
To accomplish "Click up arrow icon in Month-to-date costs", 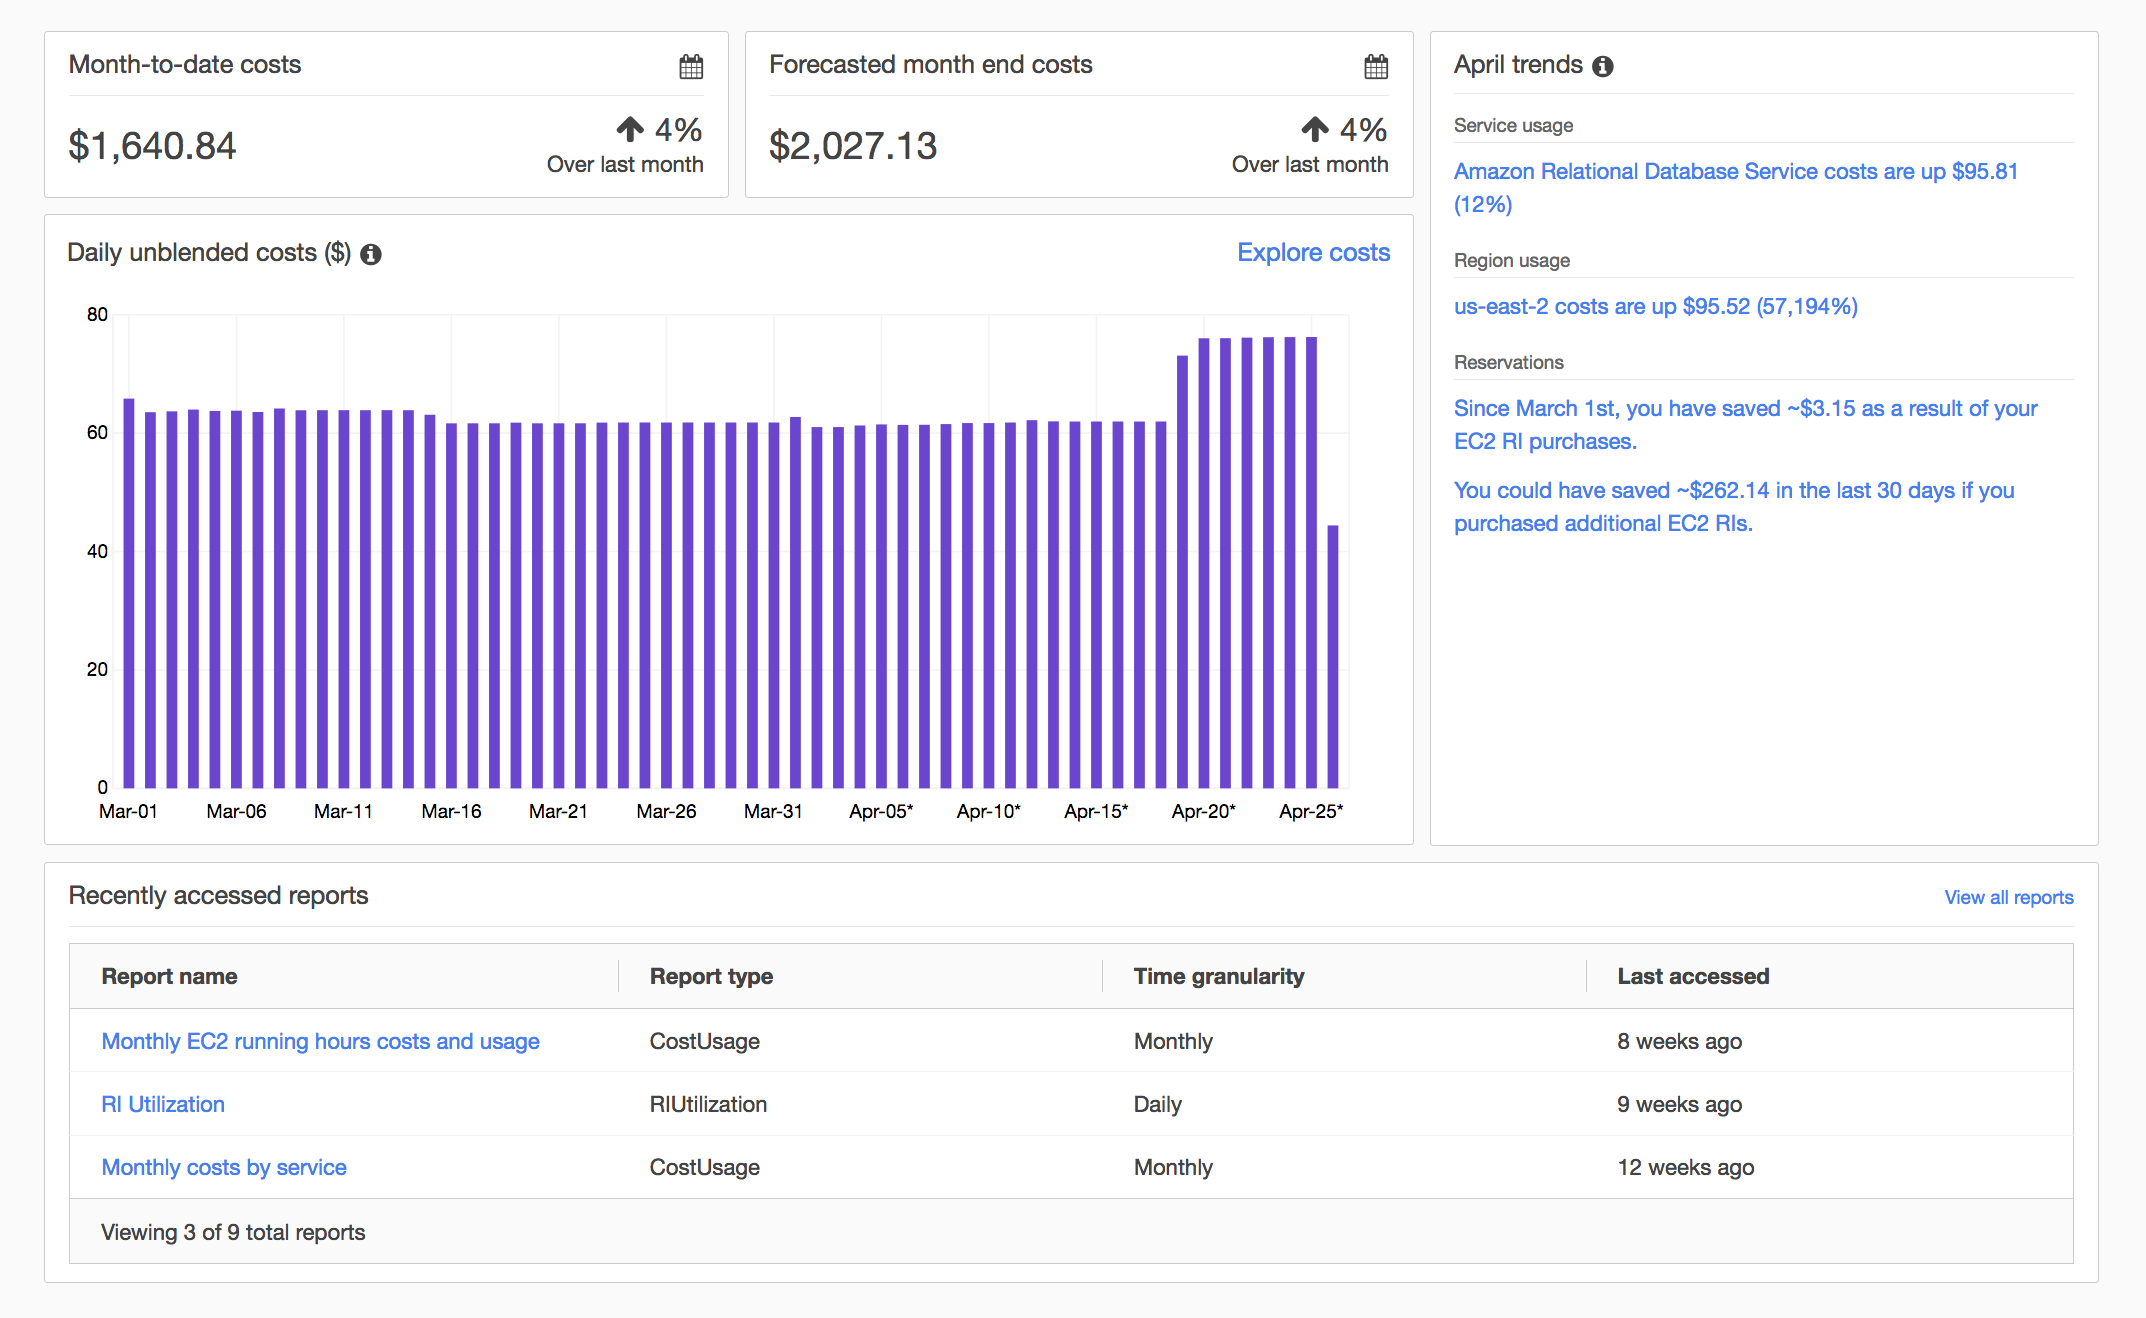I will [630, 129].
